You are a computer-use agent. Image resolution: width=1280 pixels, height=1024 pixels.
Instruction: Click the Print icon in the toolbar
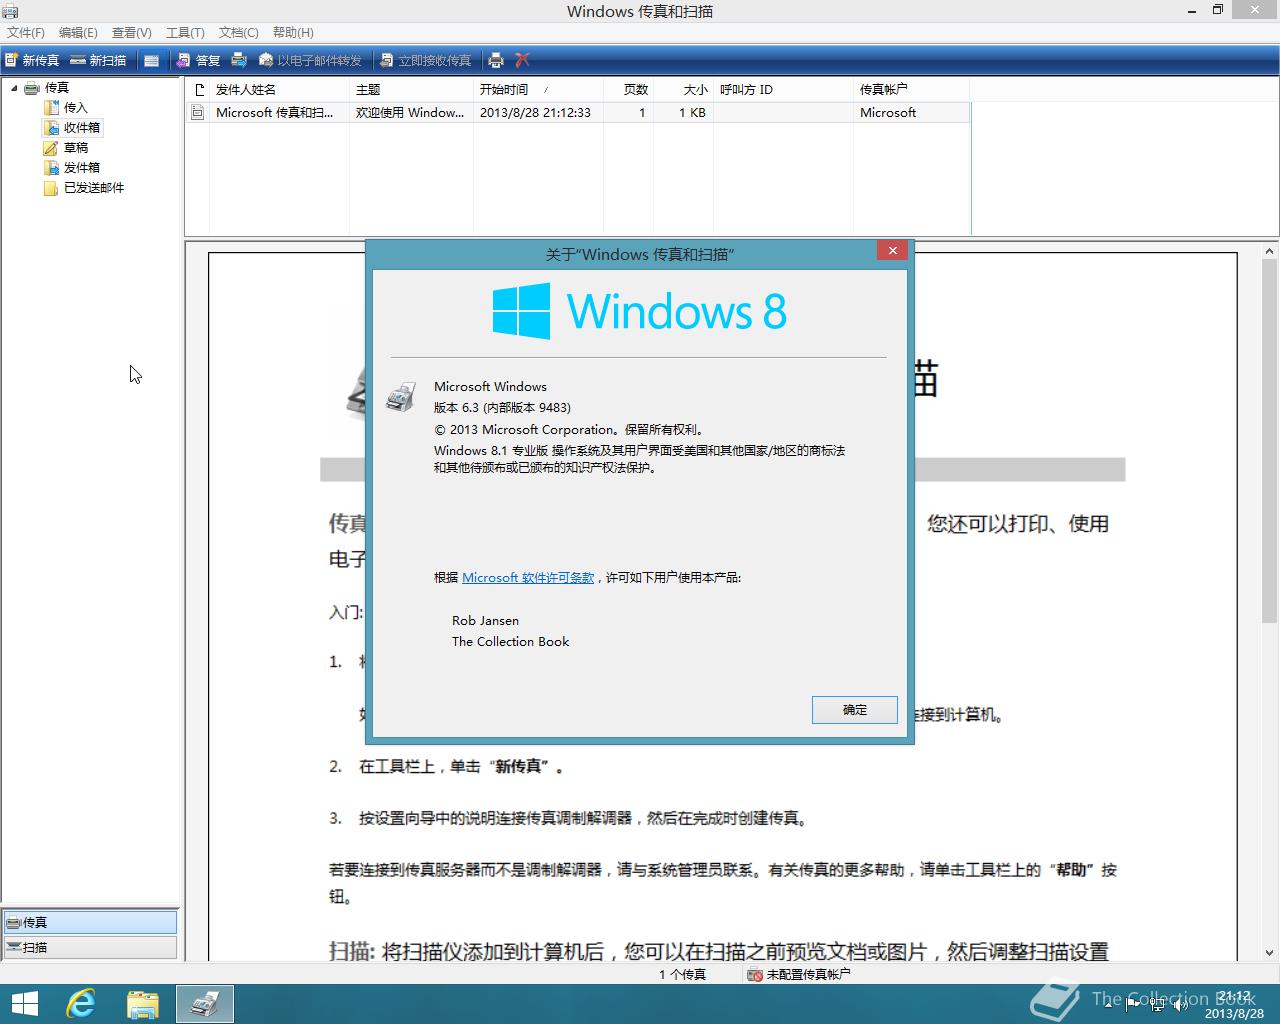coord(495,60)
